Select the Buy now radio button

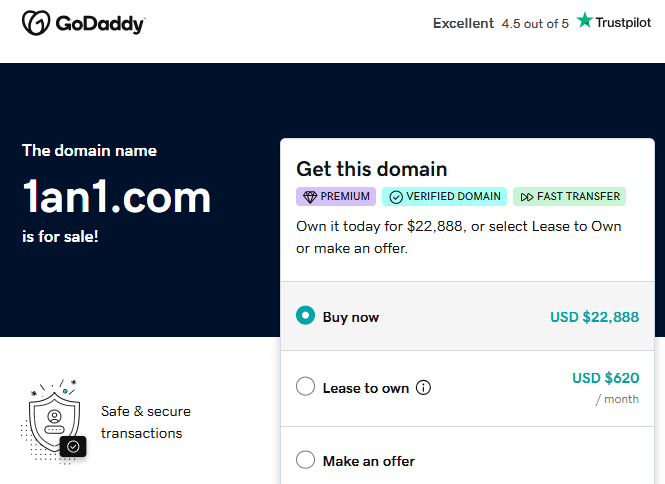305,316
